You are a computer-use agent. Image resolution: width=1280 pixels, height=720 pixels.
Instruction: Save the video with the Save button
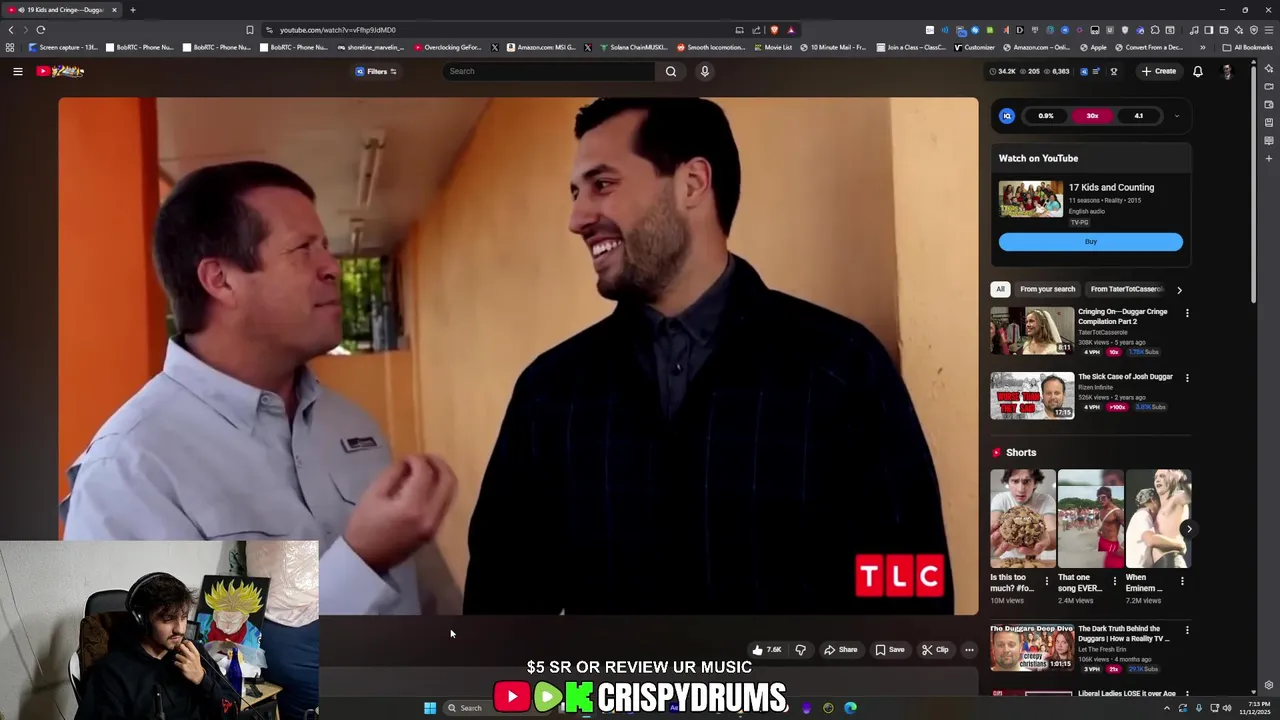coord(890,650)
